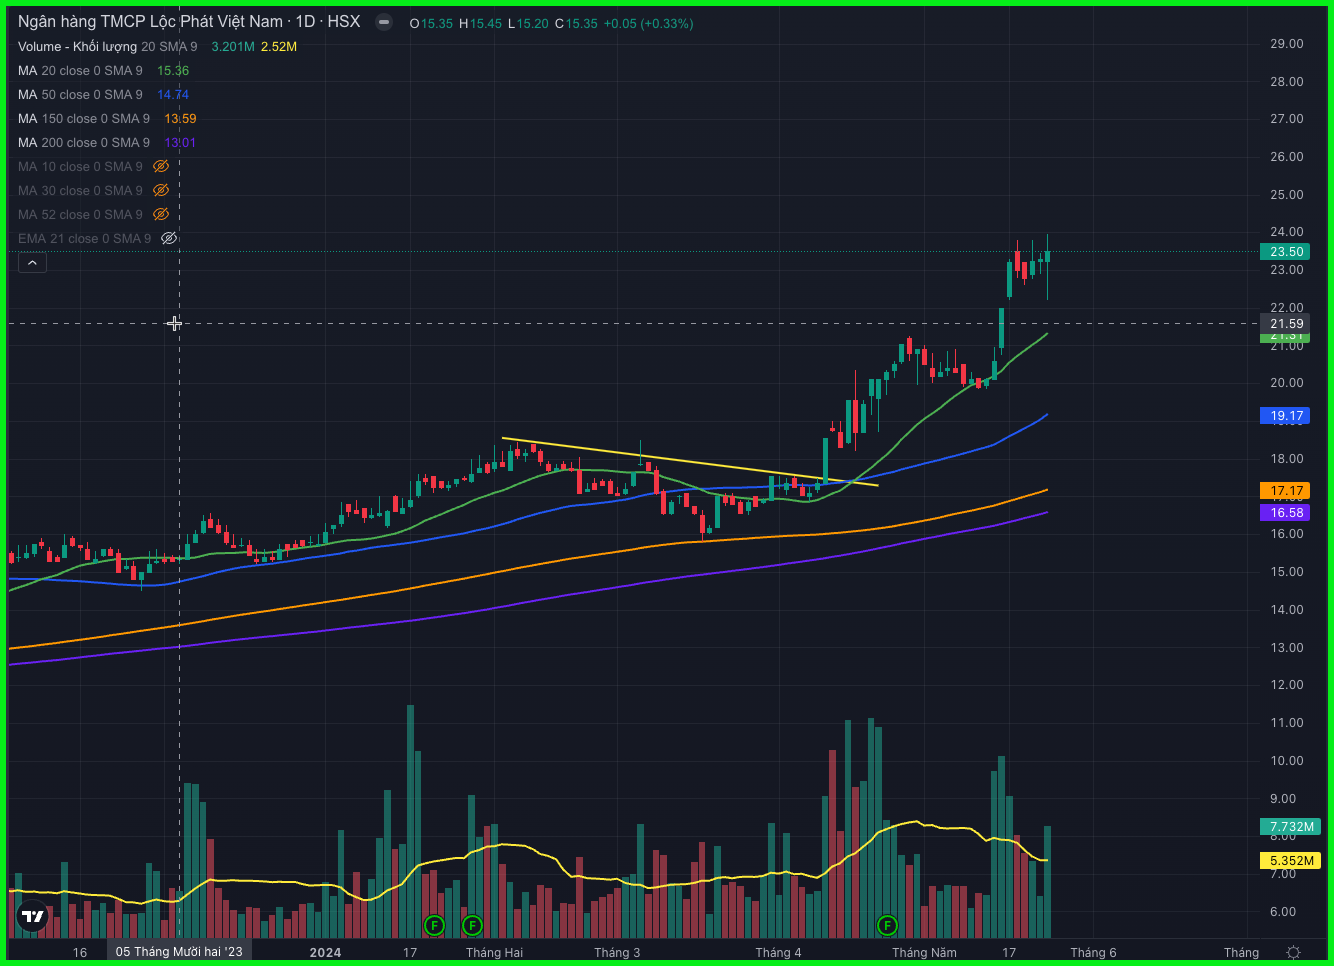The image size is (1334, 966).
Task: Click the purple MA 200 price label 16.58
Action: [x=1286, y=513]
